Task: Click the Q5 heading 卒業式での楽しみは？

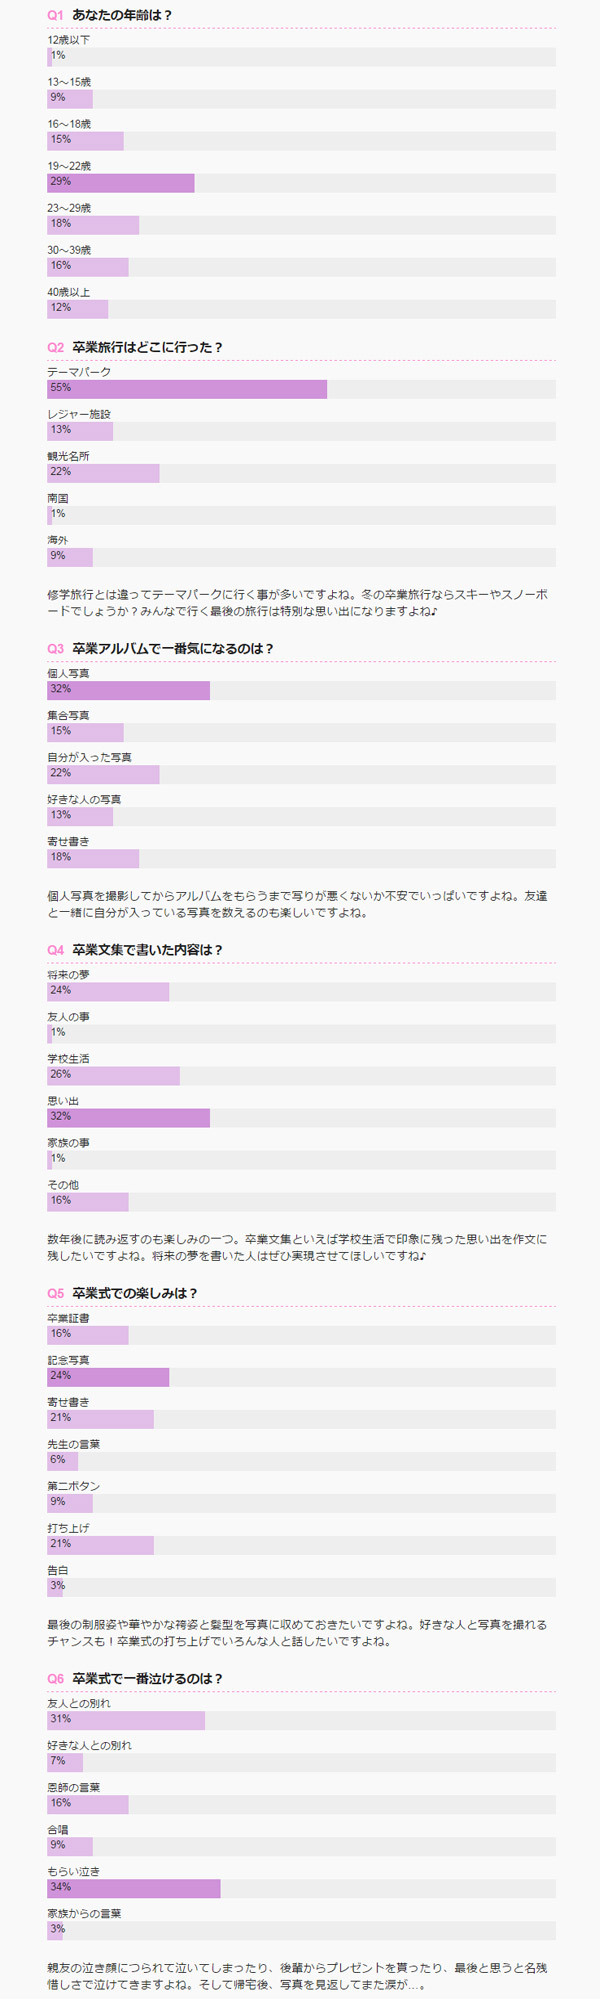Action: [135, 1293]
